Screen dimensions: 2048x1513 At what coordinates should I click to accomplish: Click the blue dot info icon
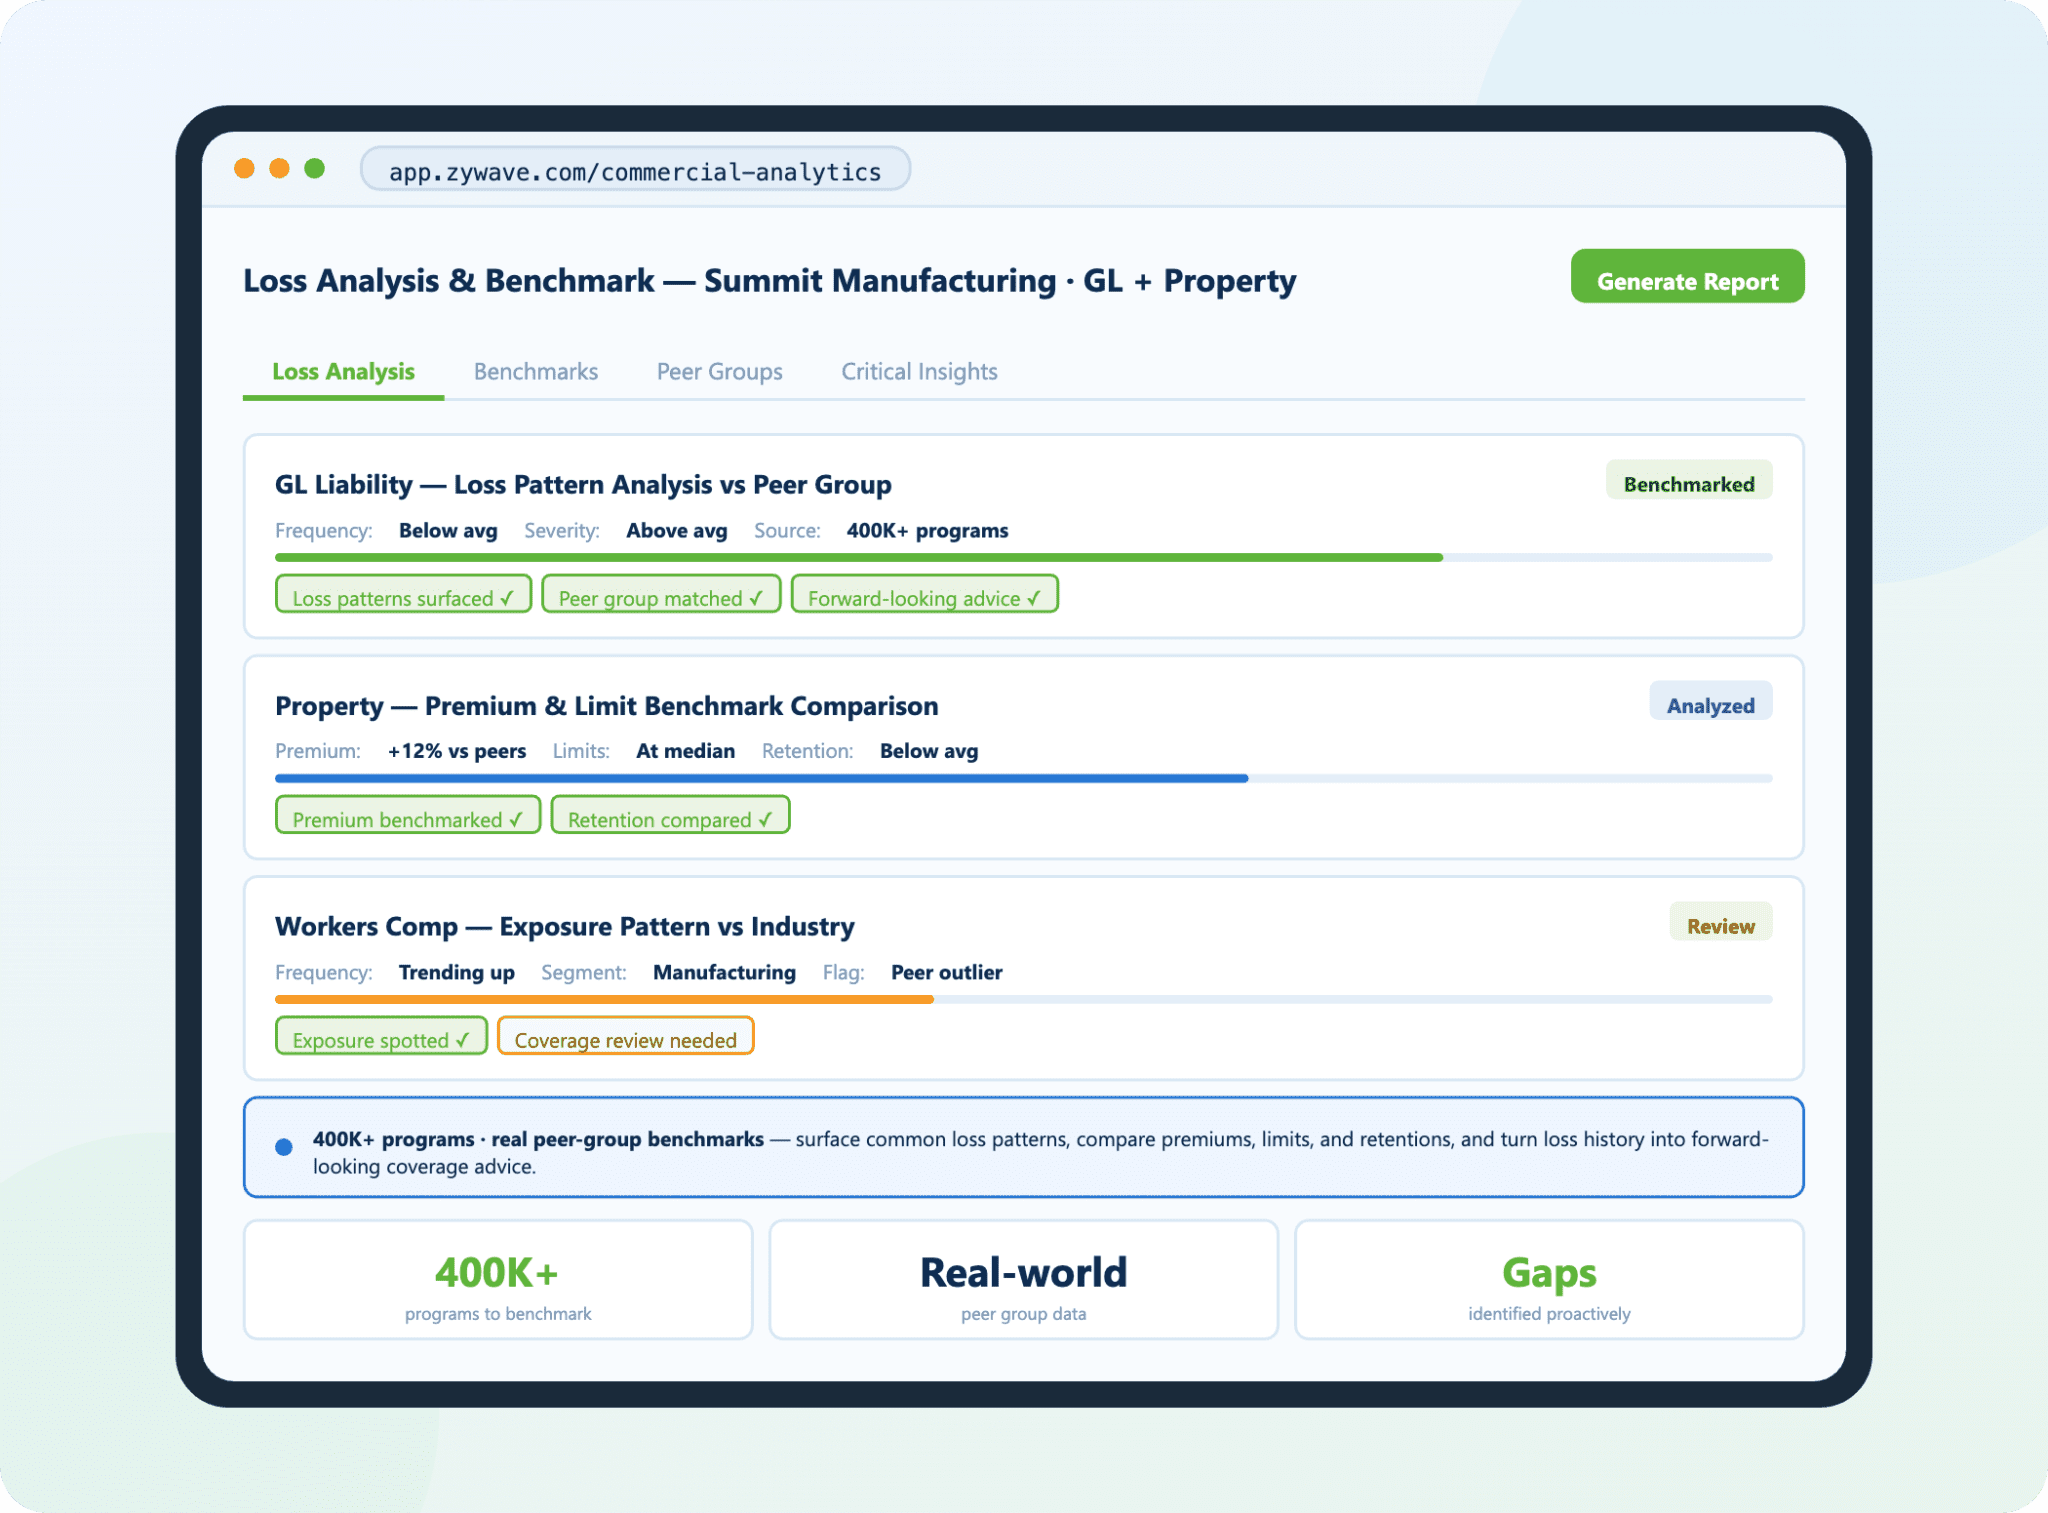coord(284,1147)
